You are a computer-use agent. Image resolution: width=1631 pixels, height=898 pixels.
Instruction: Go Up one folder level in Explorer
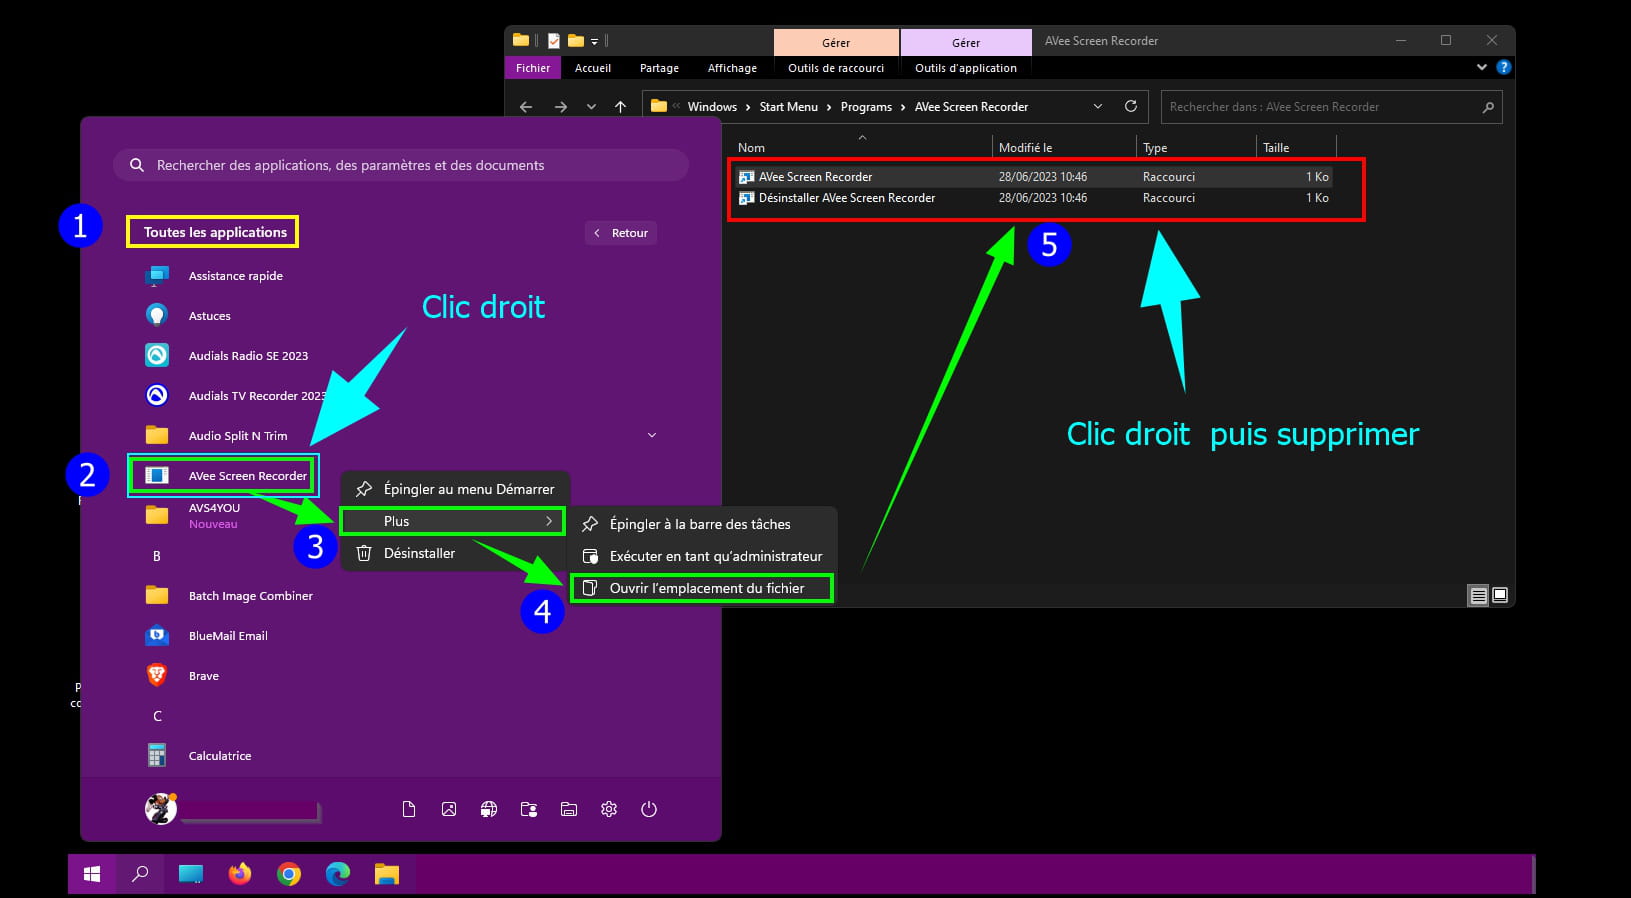click(621, 107)
